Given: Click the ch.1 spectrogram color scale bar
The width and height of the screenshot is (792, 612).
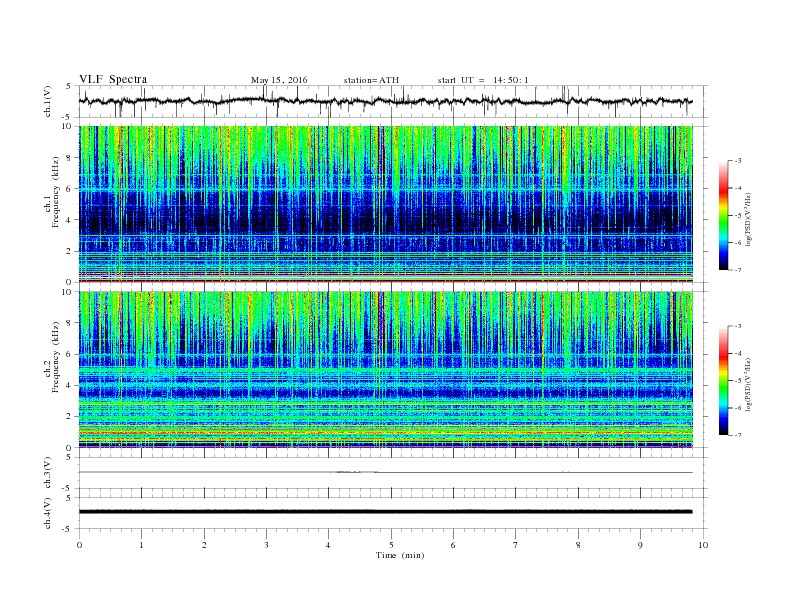Looking at the screenshot, I should tap(724, 215).
